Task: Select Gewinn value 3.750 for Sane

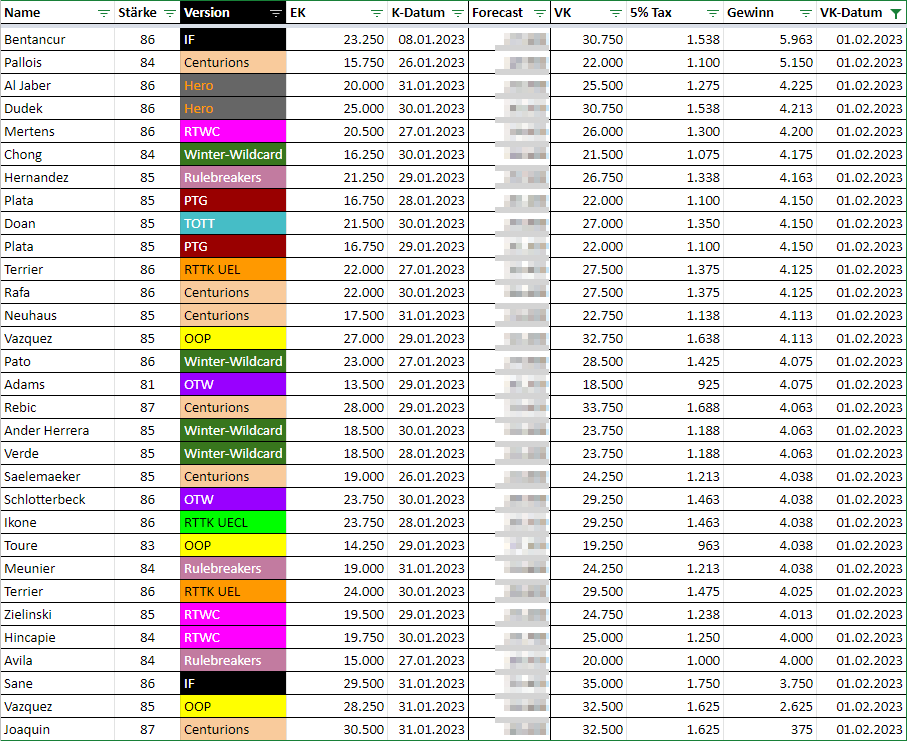Action: coord(770,684)
